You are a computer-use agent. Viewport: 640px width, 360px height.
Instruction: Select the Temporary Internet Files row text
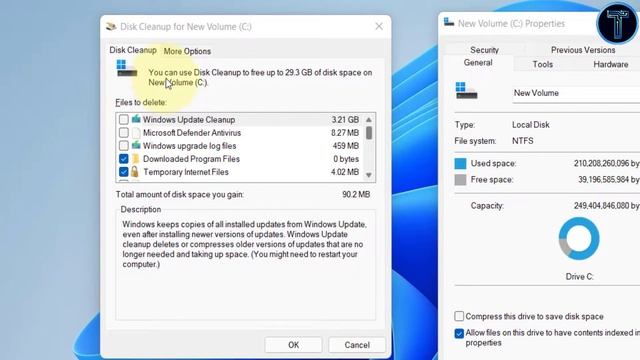click(186, 172)
